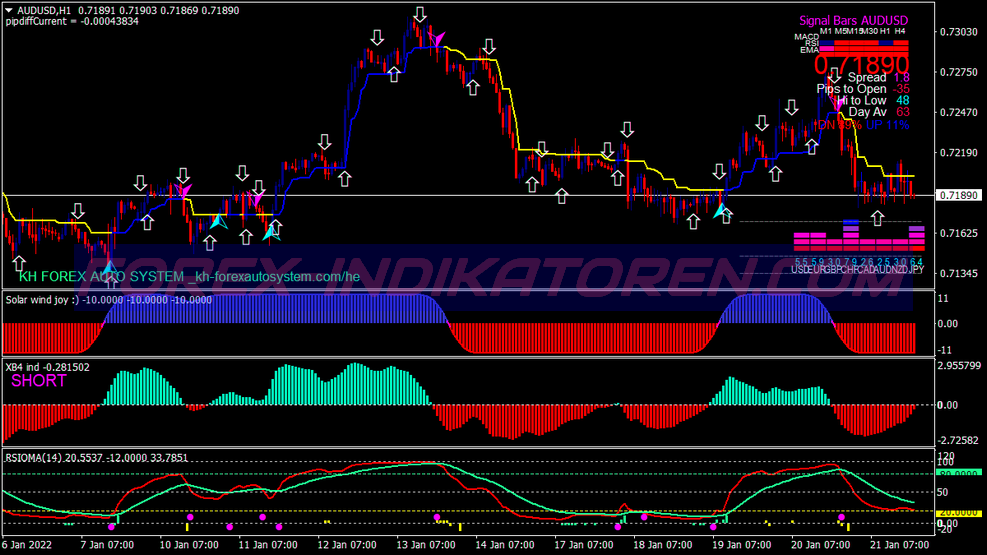Click the AUDUSD,H1 price header text
The image size is (987, 555).
point(128,10)
